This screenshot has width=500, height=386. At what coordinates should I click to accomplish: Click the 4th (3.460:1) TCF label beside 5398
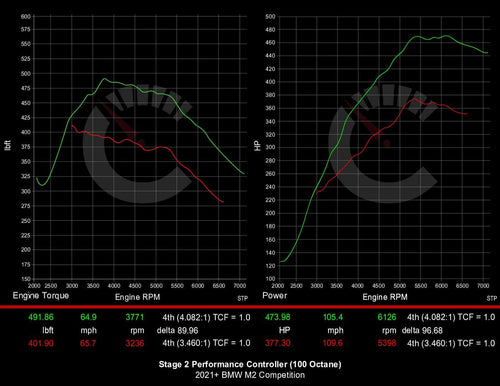tap(451, 343)
